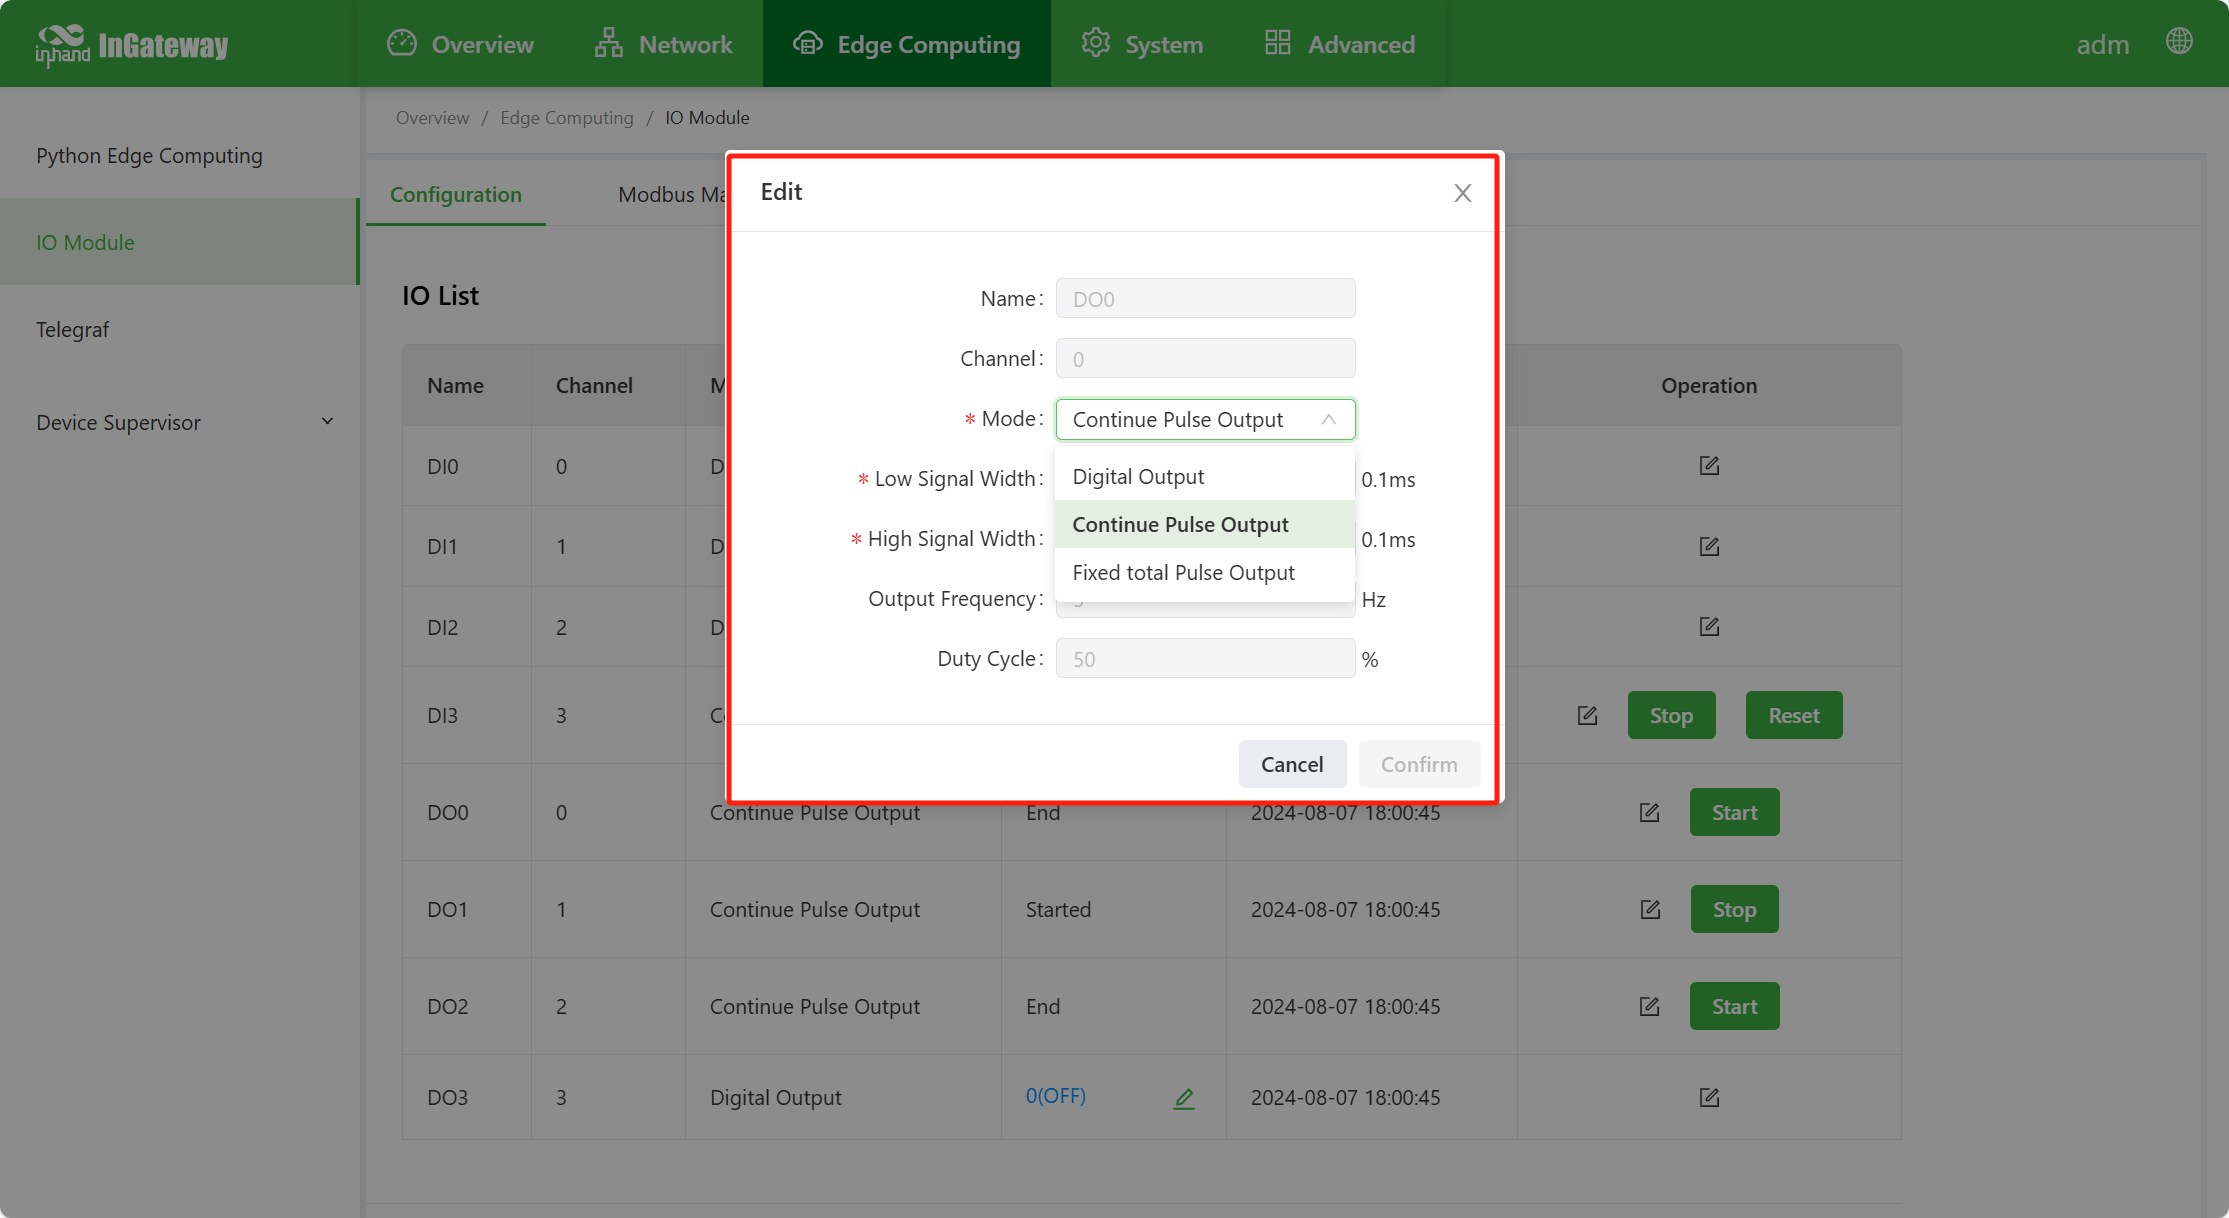
Task: Choose Fixed total Pulse Output option
Action: [1183, 573]
